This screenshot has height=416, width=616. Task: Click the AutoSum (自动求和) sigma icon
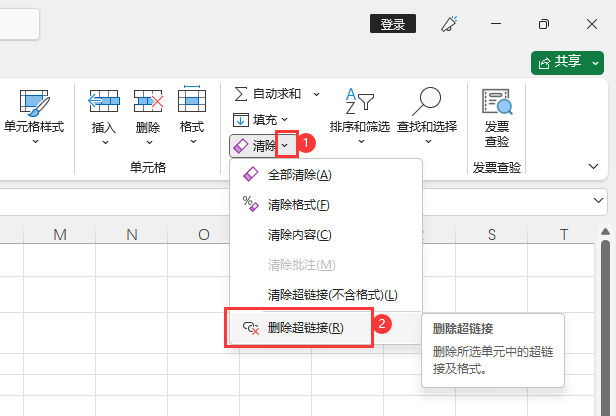(x=241, y=93)
